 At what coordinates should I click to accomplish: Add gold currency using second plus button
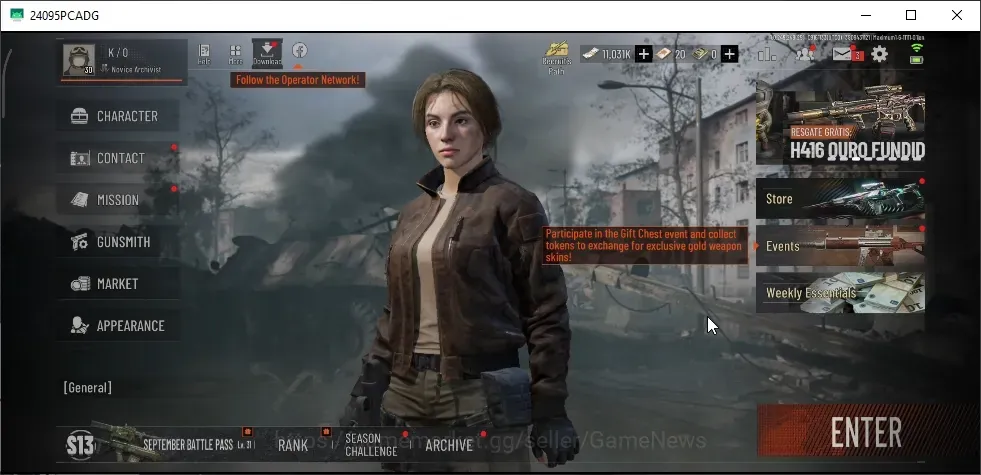[729, 54]
